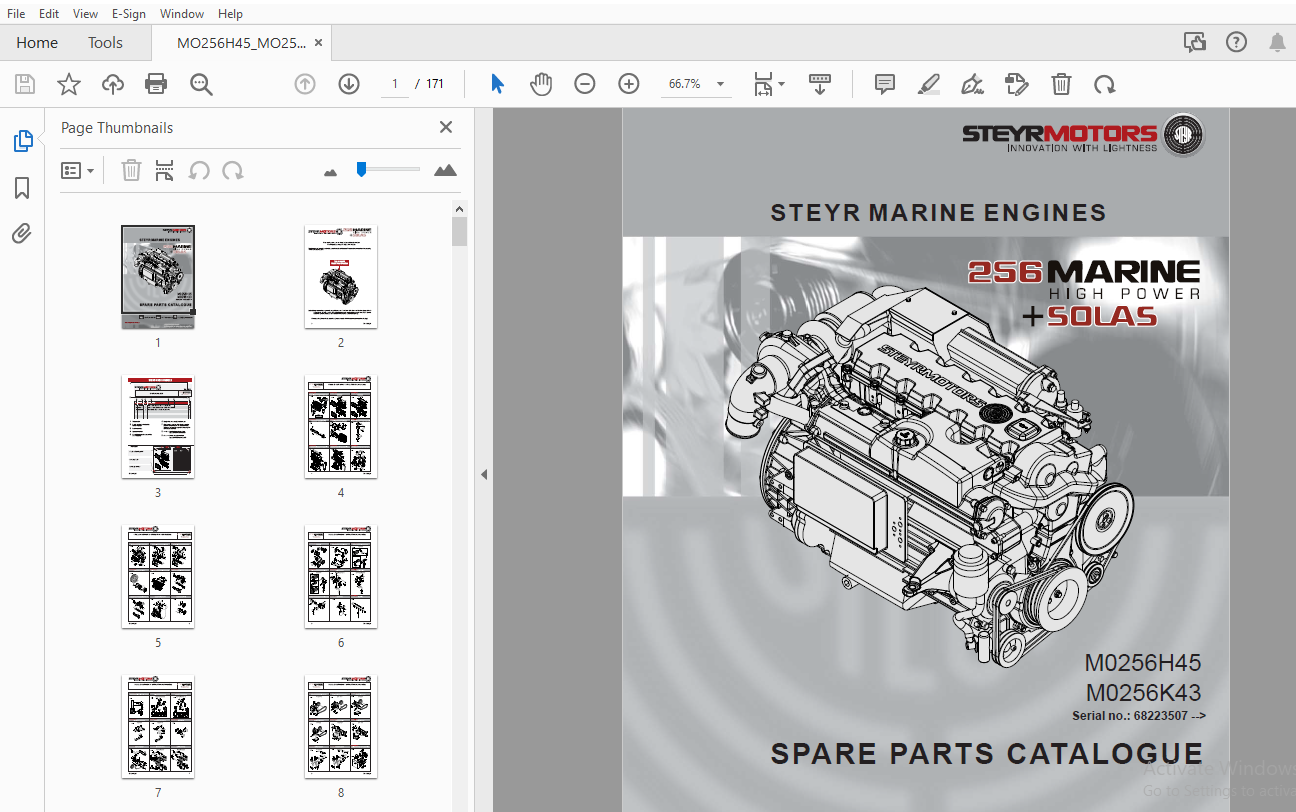Open the find text magnifier
This screenshot has width=1296, height=812.
(201, 84)
